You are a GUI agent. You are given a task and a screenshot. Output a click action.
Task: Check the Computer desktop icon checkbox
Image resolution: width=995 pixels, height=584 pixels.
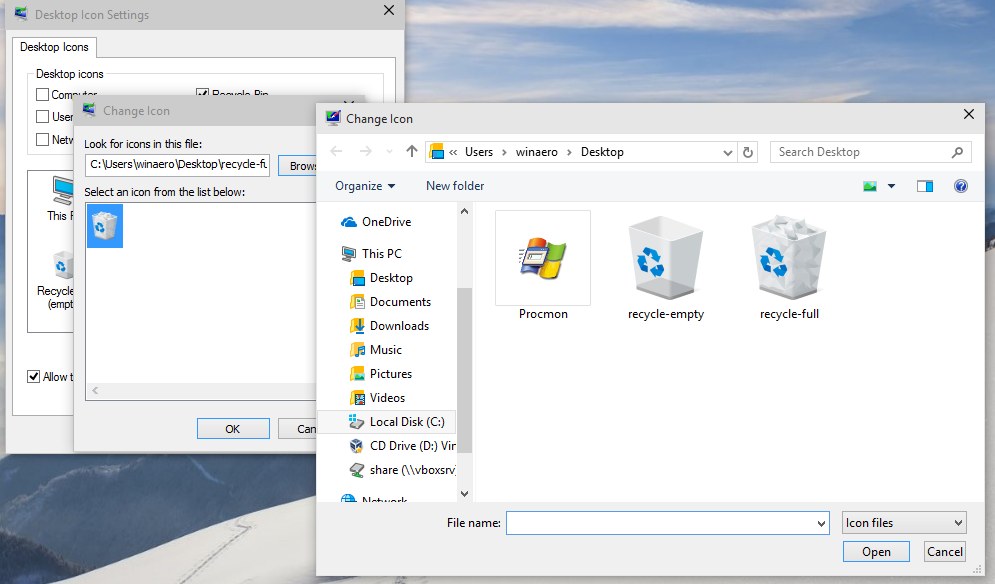click(41, 94)
